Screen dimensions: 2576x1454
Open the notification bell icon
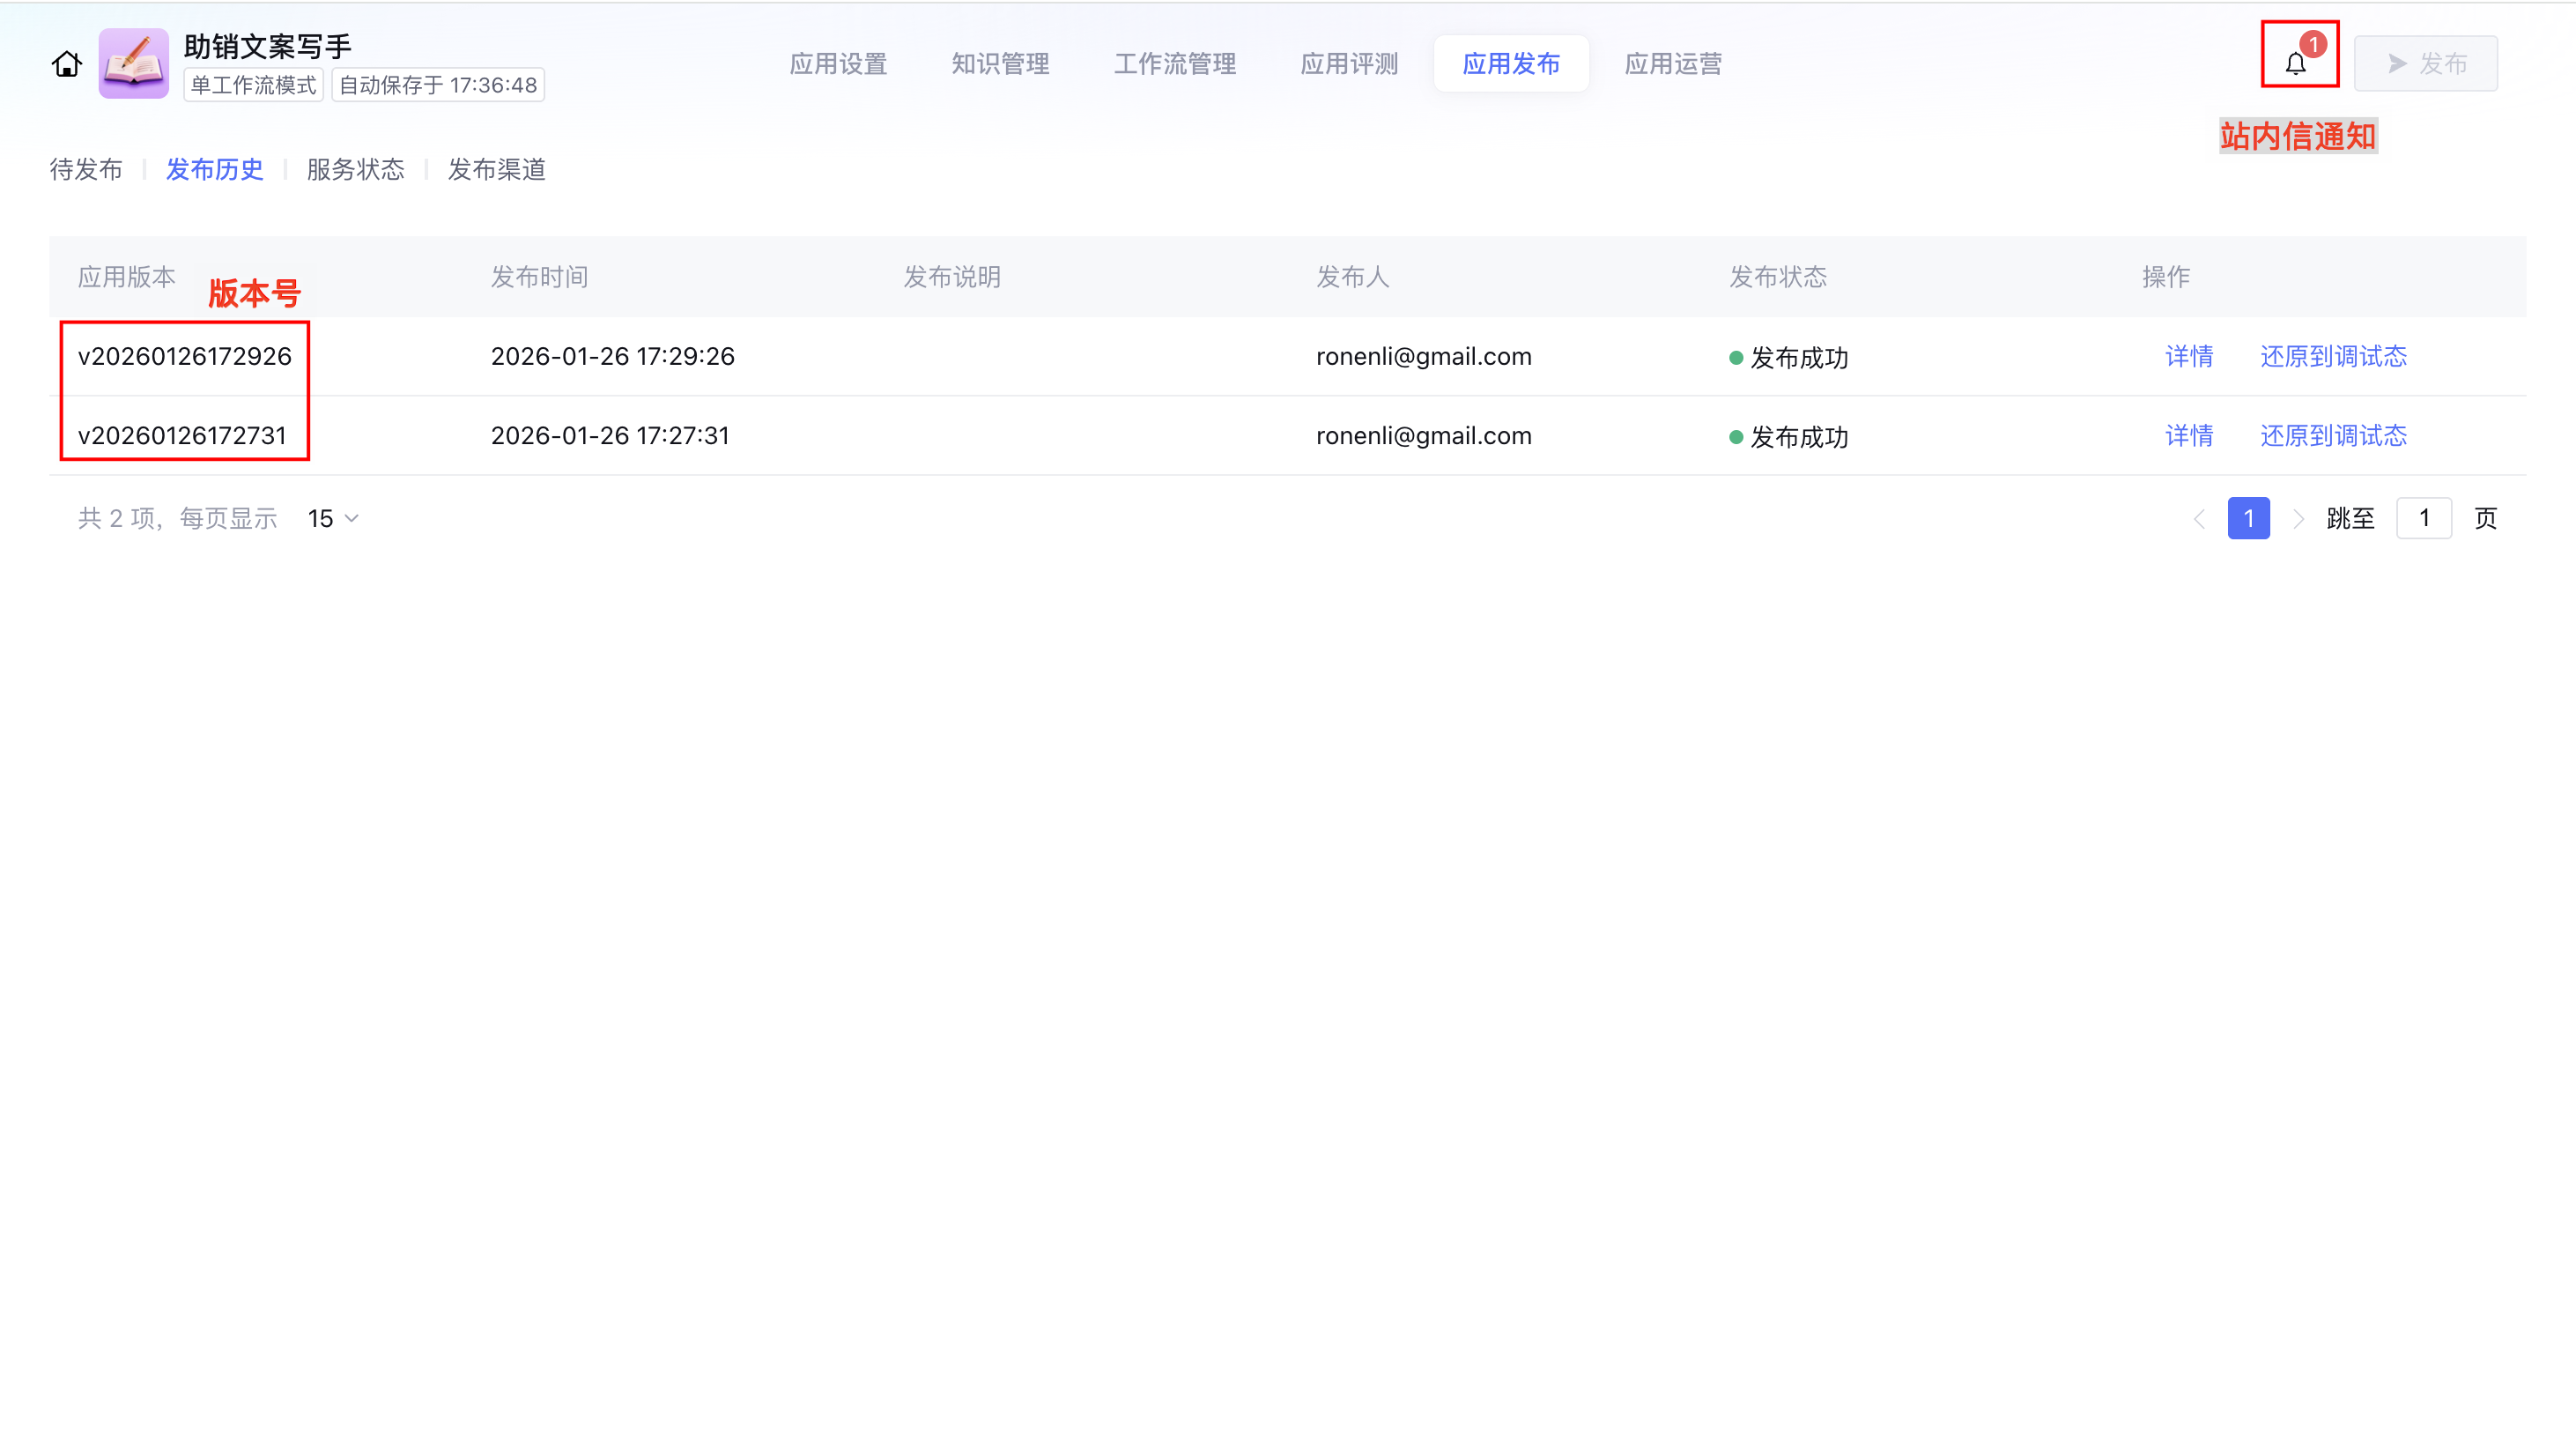click(2296, 64)
